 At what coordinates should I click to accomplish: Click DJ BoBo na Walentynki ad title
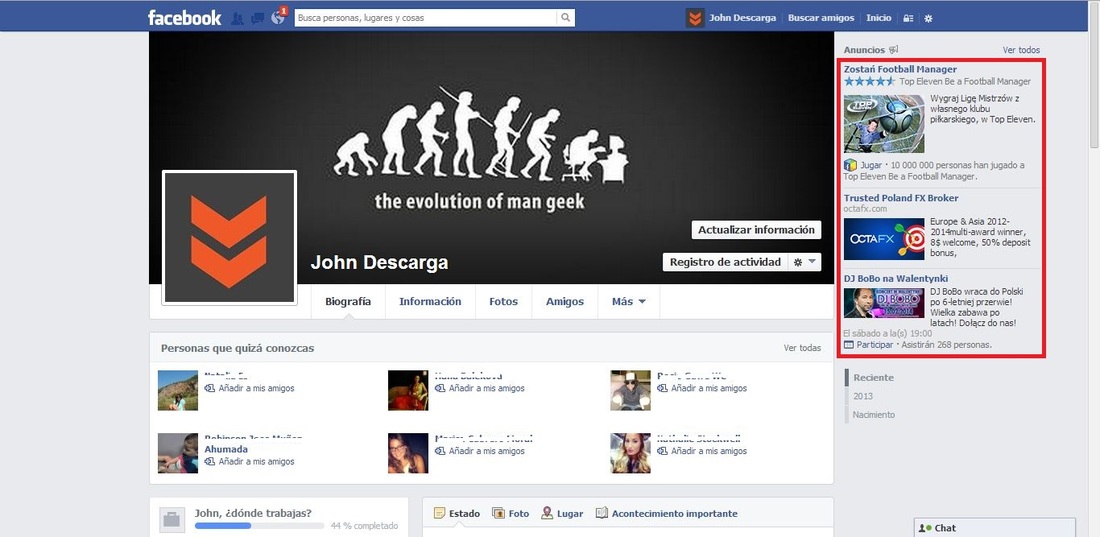tap(896, 279)
